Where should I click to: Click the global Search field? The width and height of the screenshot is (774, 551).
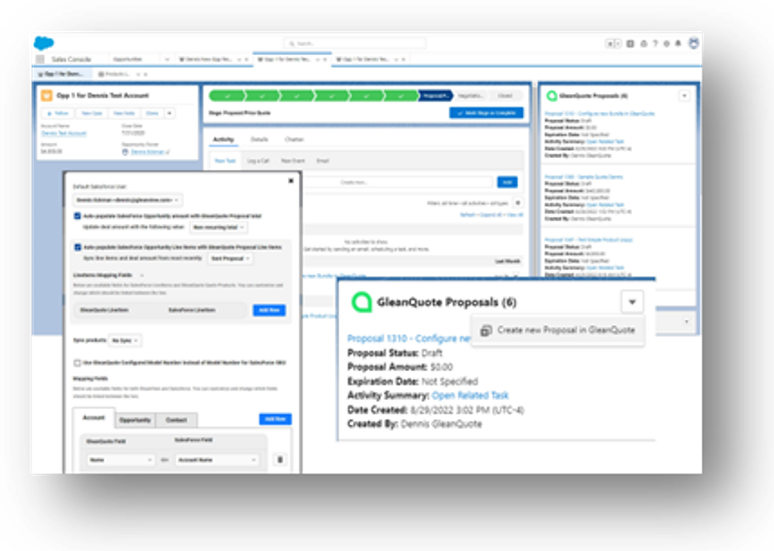(355, 43)
